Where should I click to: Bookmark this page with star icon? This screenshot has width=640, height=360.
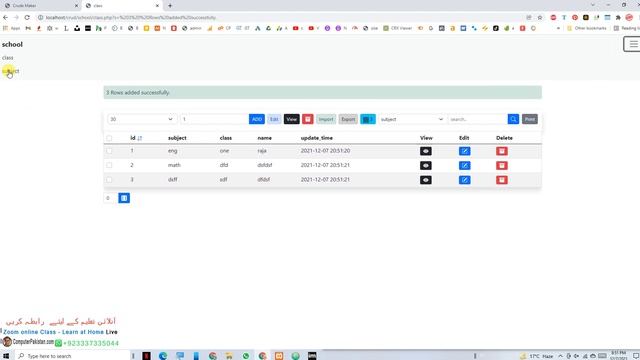[x=540, y=18]
